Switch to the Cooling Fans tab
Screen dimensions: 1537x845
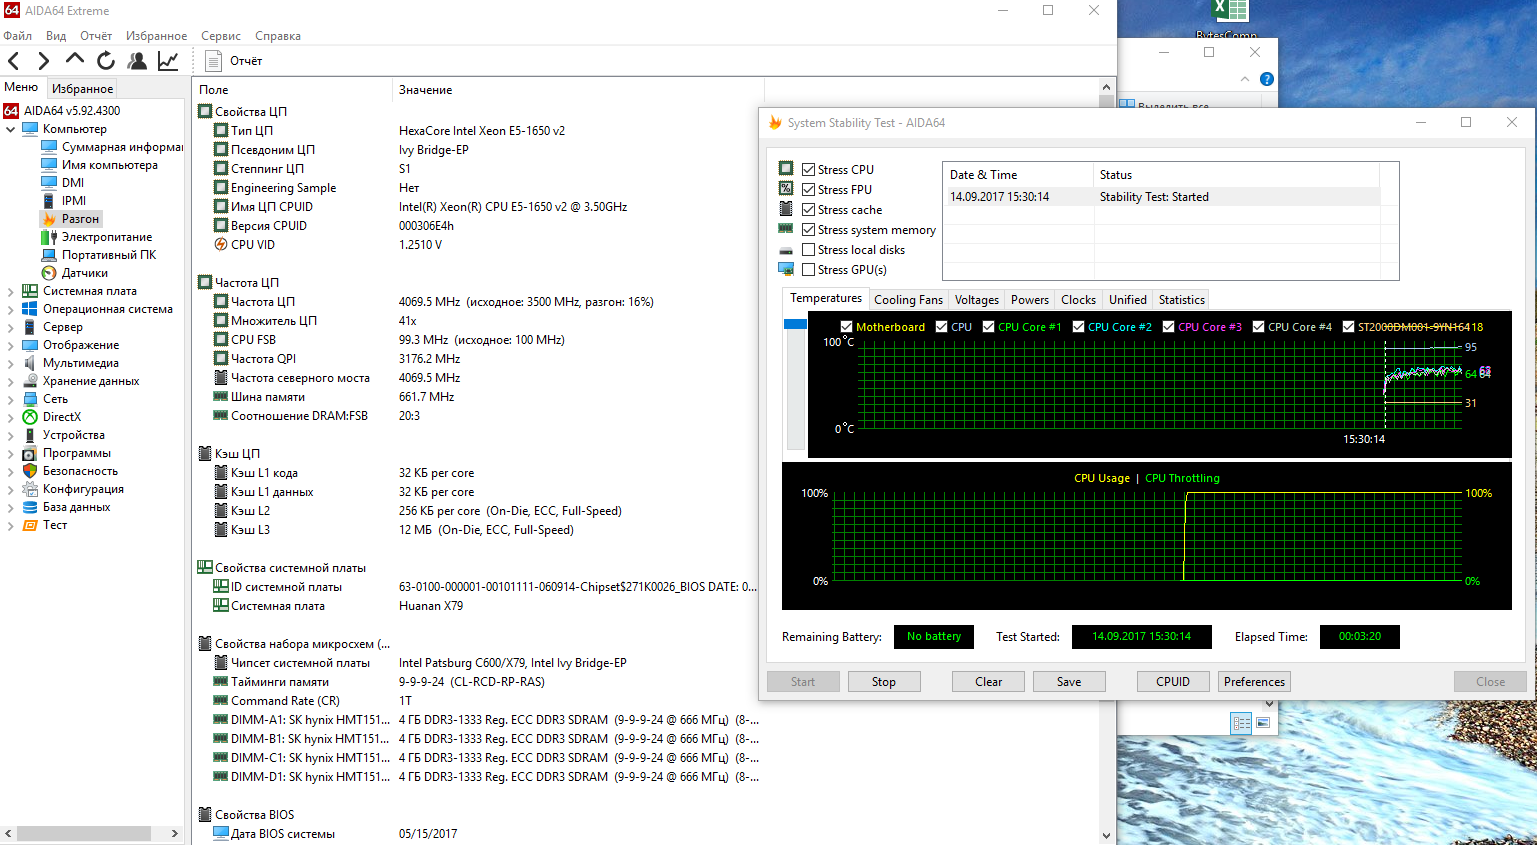[x=908, y=300]
